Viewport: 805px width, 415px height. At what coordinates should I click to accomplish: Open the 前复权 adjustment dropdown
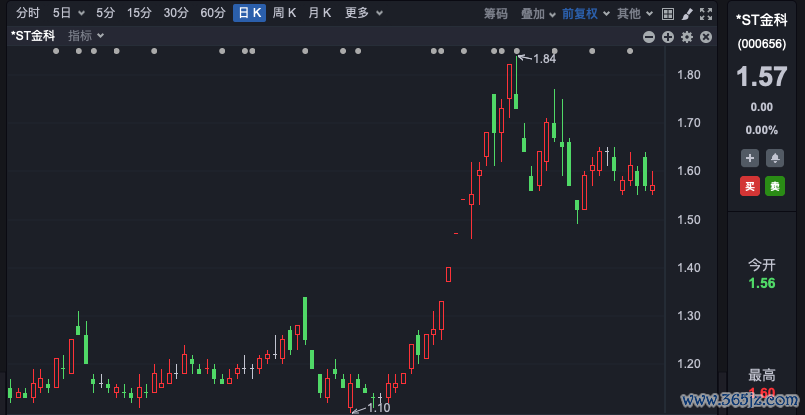click(x=585, y=14)
